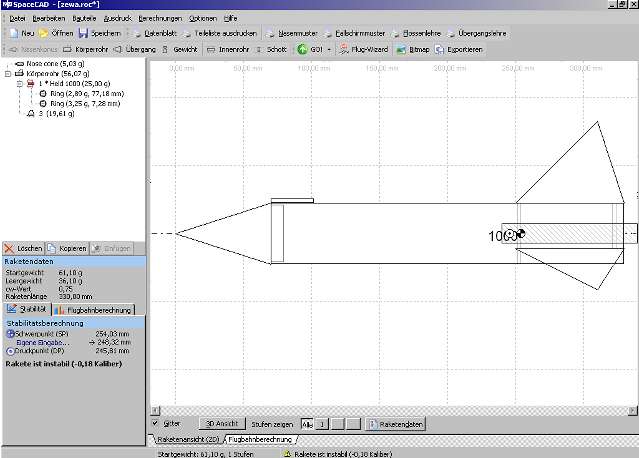Collapse the Held 1000 motor node
Viewport: 639px width, 458px height.
pos(19,84)
